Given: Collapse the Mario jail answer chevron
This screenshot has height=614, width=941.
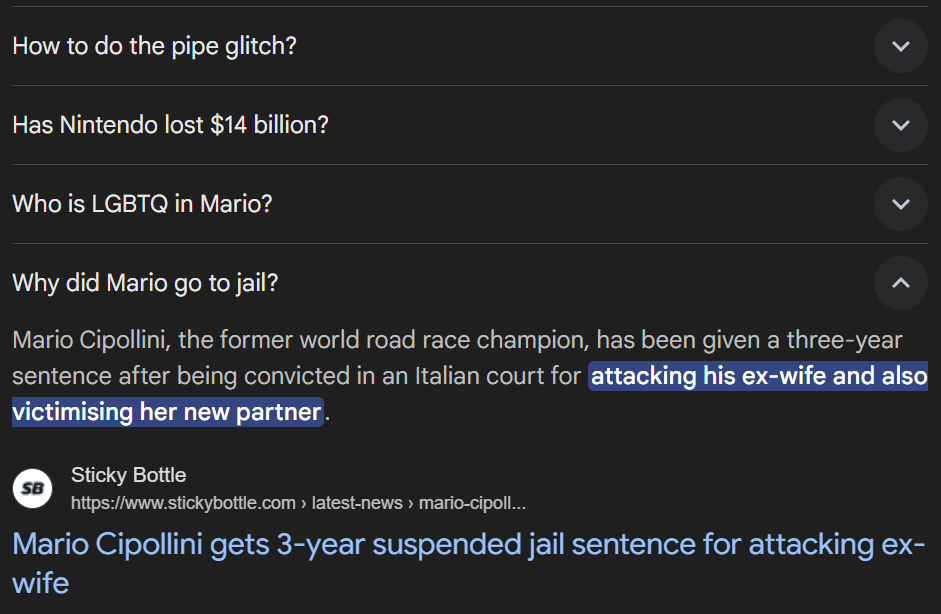Looking at the screenshot, I should point(900,283).
